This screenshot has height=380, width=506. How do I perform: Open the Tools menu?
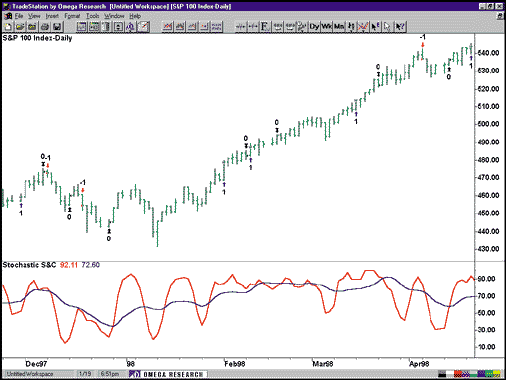coord(93,16)
